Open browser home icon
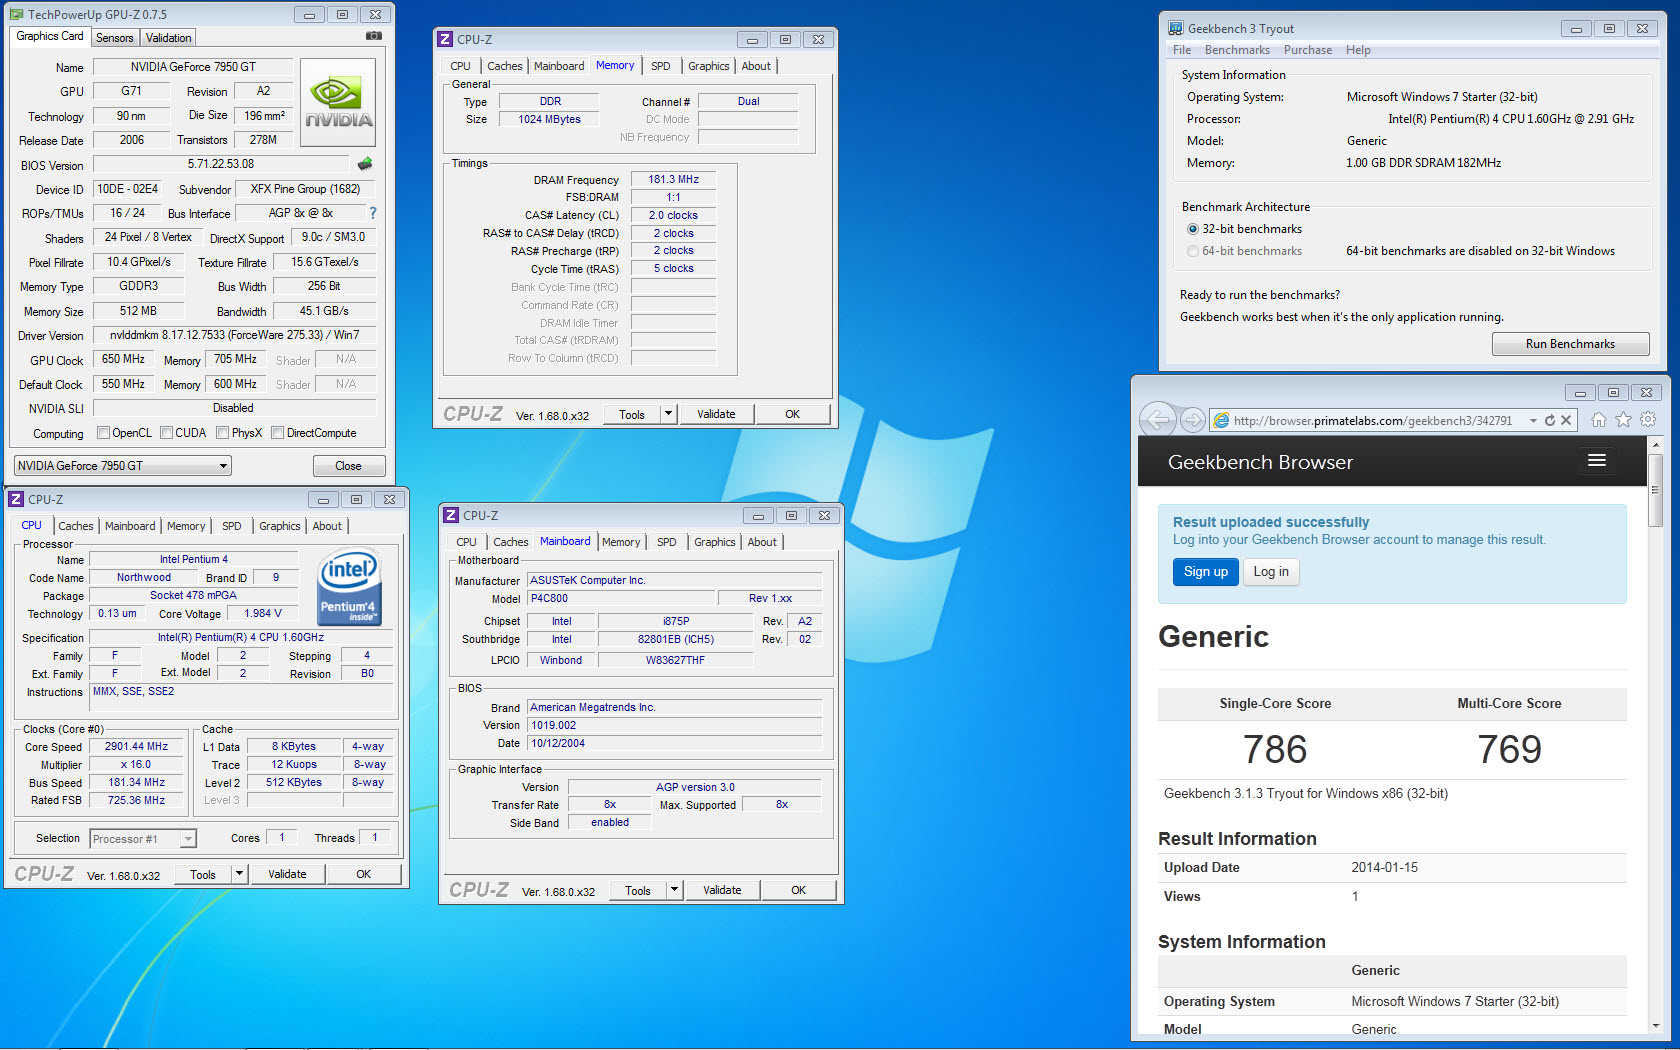The height and width of the screenshot is (1050, 1680). (1599, 420)
